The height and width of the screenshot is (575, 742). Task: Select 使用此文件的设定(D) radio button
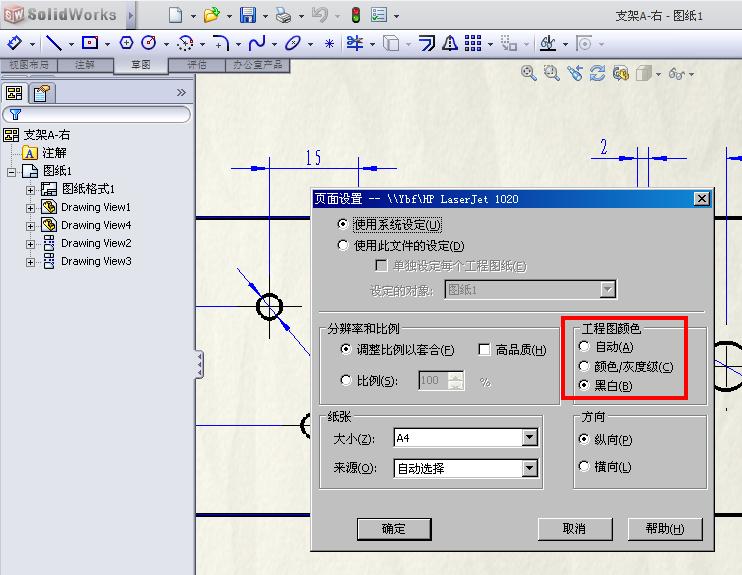pyautogui.click(x=343, y=245)
